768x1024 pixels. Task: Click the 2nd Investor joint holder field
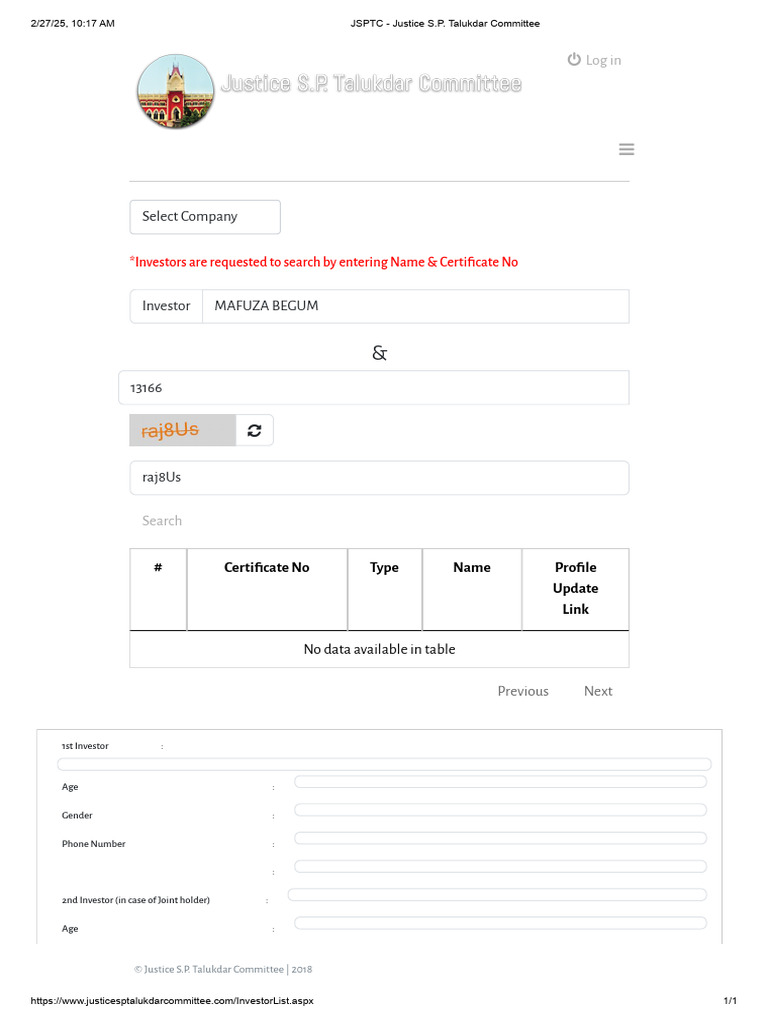pyautogui.click(x=497, y=895)
